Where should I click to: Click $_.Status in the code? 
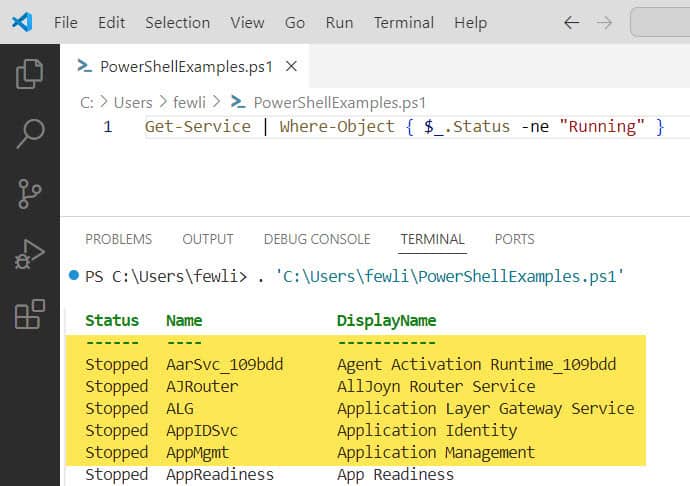coord(466,127)
